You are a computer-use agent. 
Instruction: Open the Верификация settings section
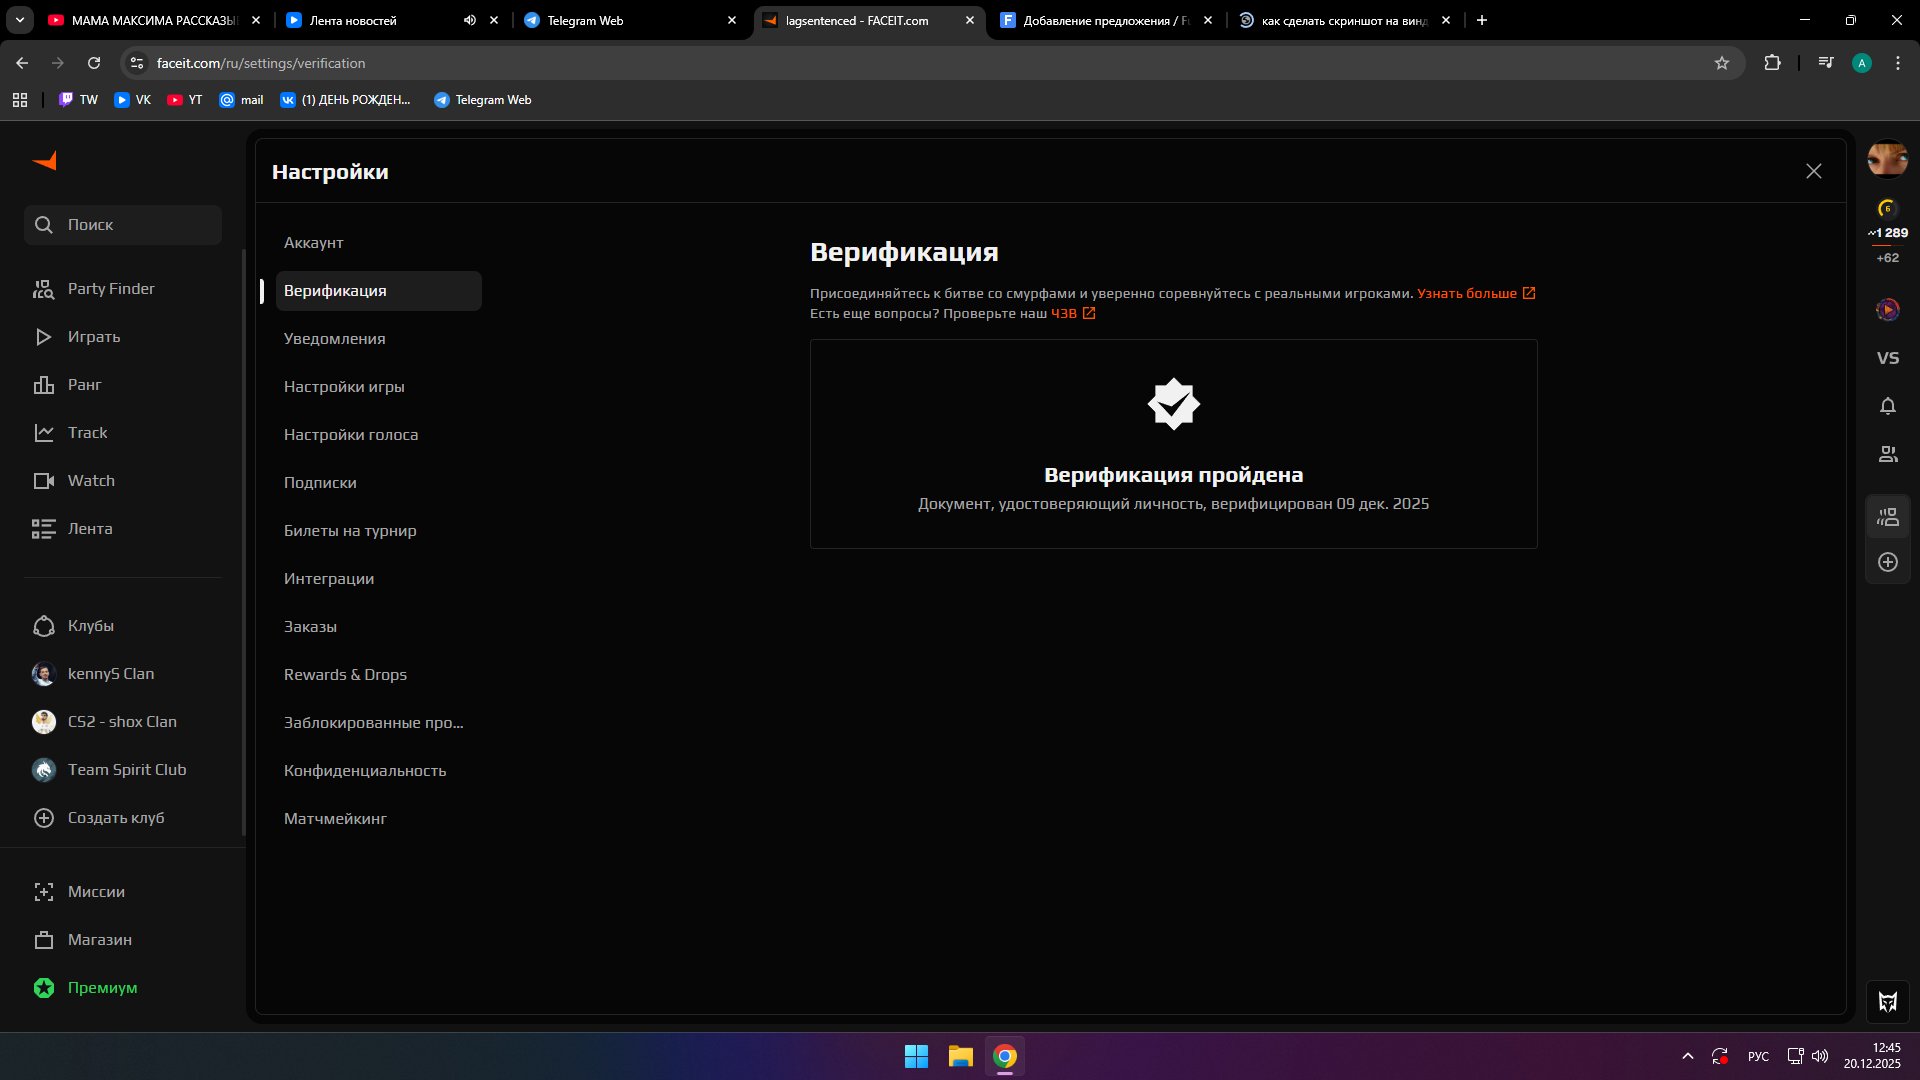[335, 290]
